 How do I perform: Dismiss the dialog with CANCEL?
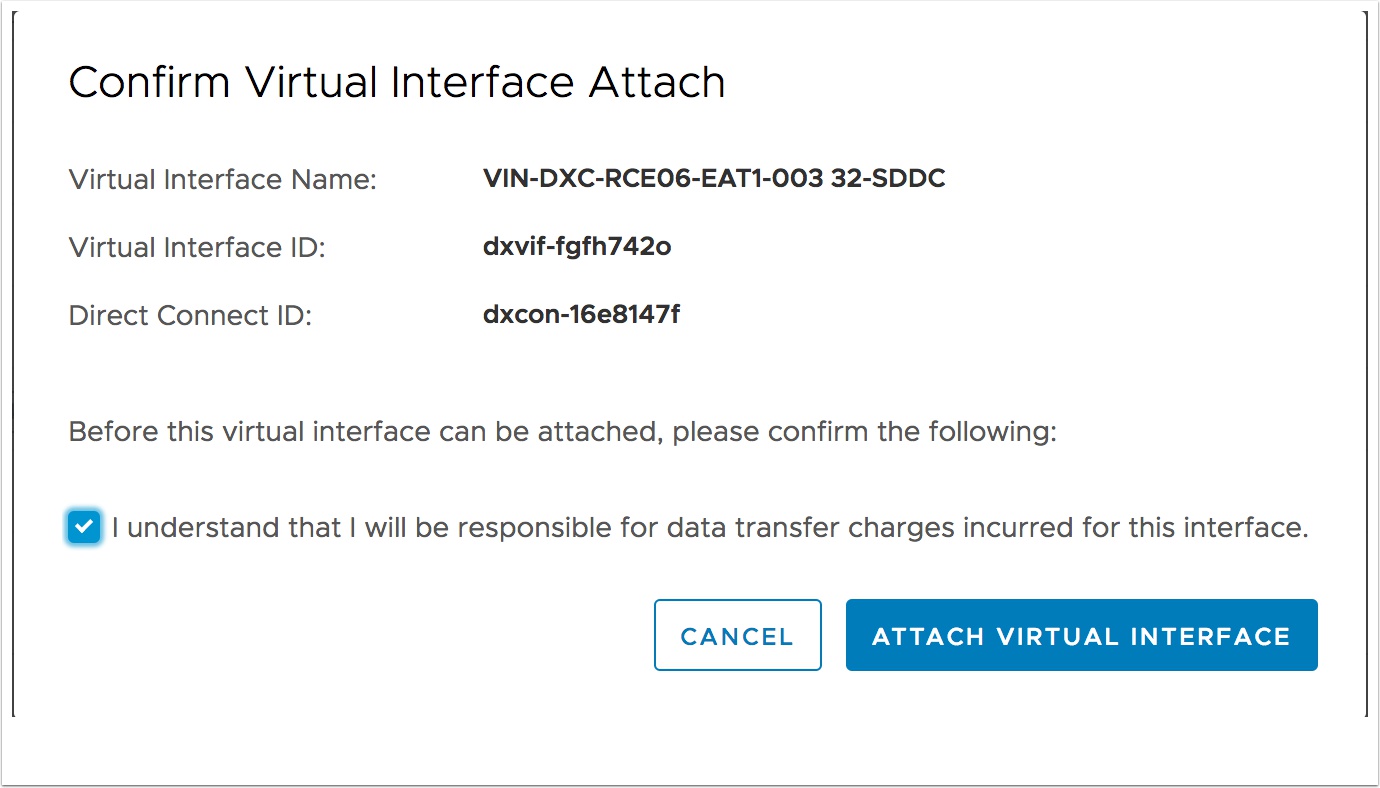point(737,635)
